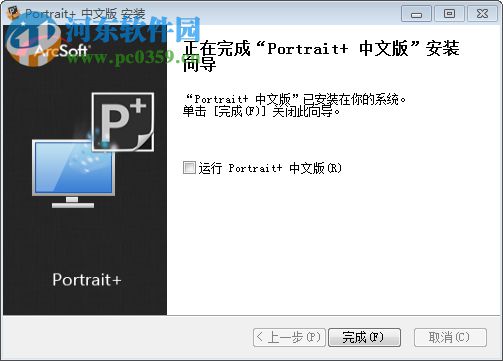Click the heading 正在完成 Portrait+ 中文版 安装向导

[x=321, y=56]
